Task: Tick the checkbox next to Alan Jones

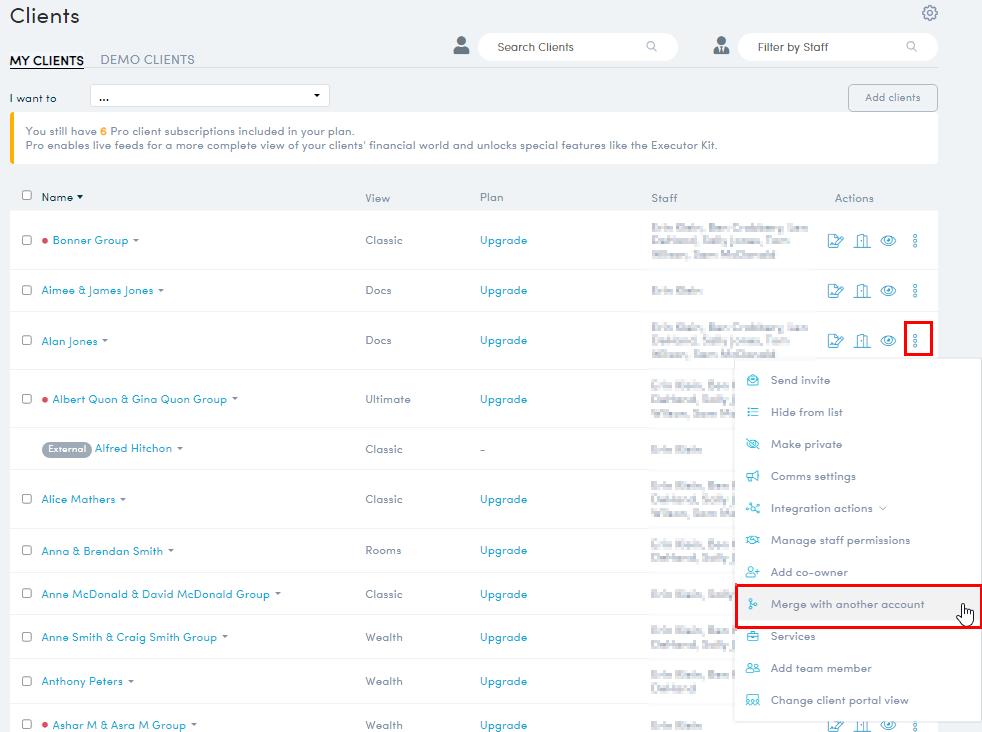Action: click(x=27, y=340)
